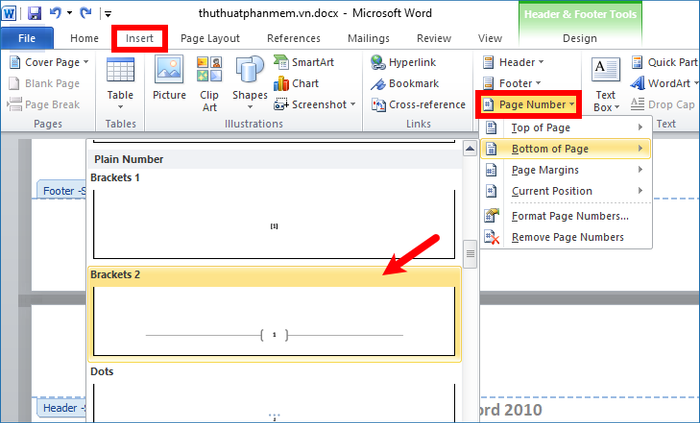Choose Current Position submenu
Viewport: 700px width, 423px height.
(x=565, y=191)
